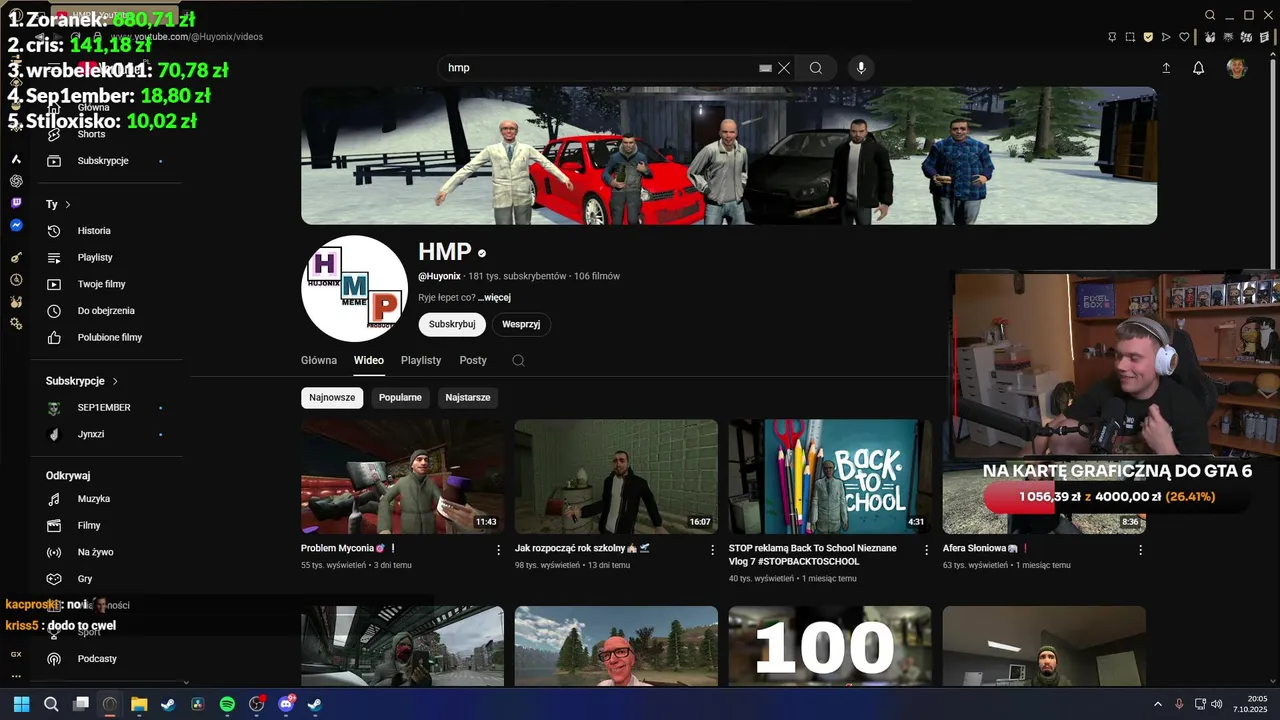Open the SEP1EMBER subscription channel
The width and height of the screenshot is (1280, 720).
[104, 408]
